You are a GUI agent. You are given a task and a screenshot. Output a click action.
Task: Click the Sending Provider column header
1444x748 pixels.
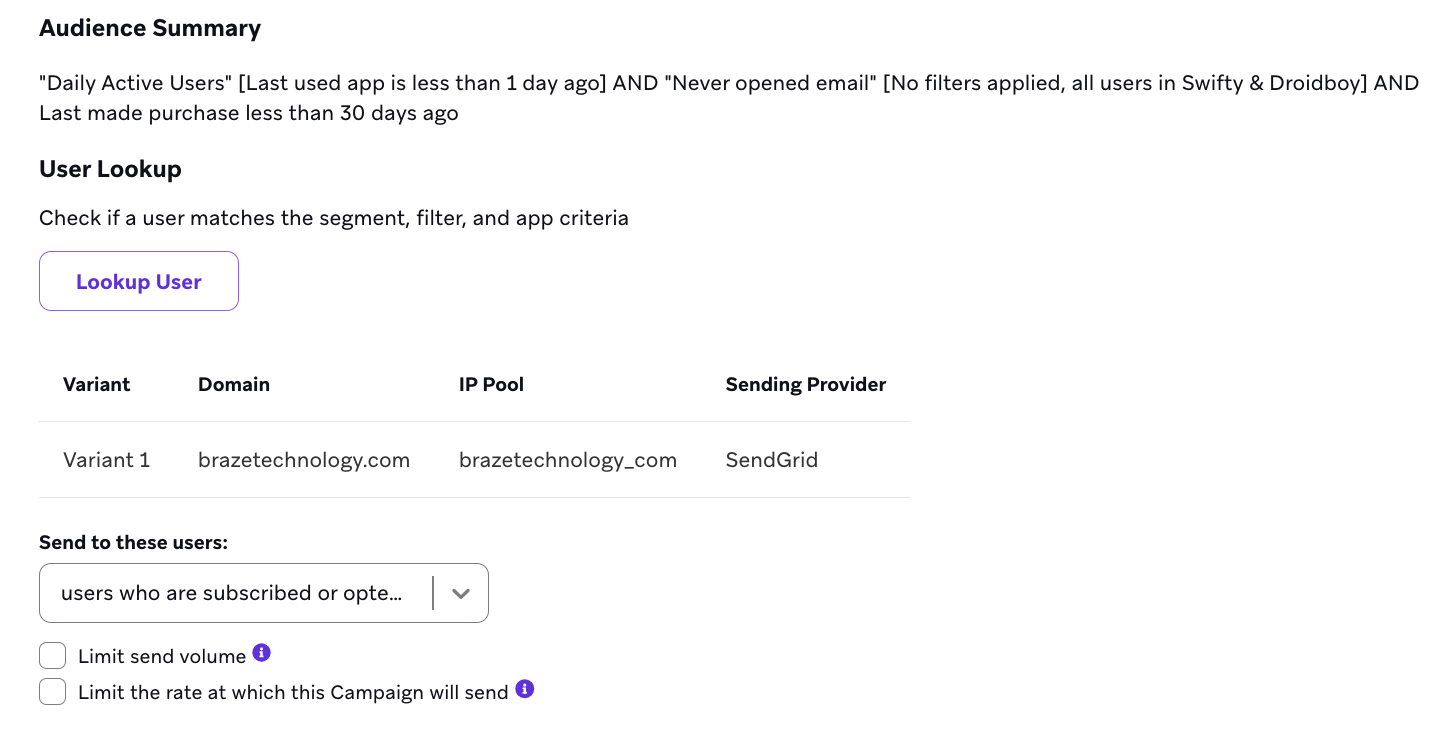pyautogui.click(x=805, y=384)
